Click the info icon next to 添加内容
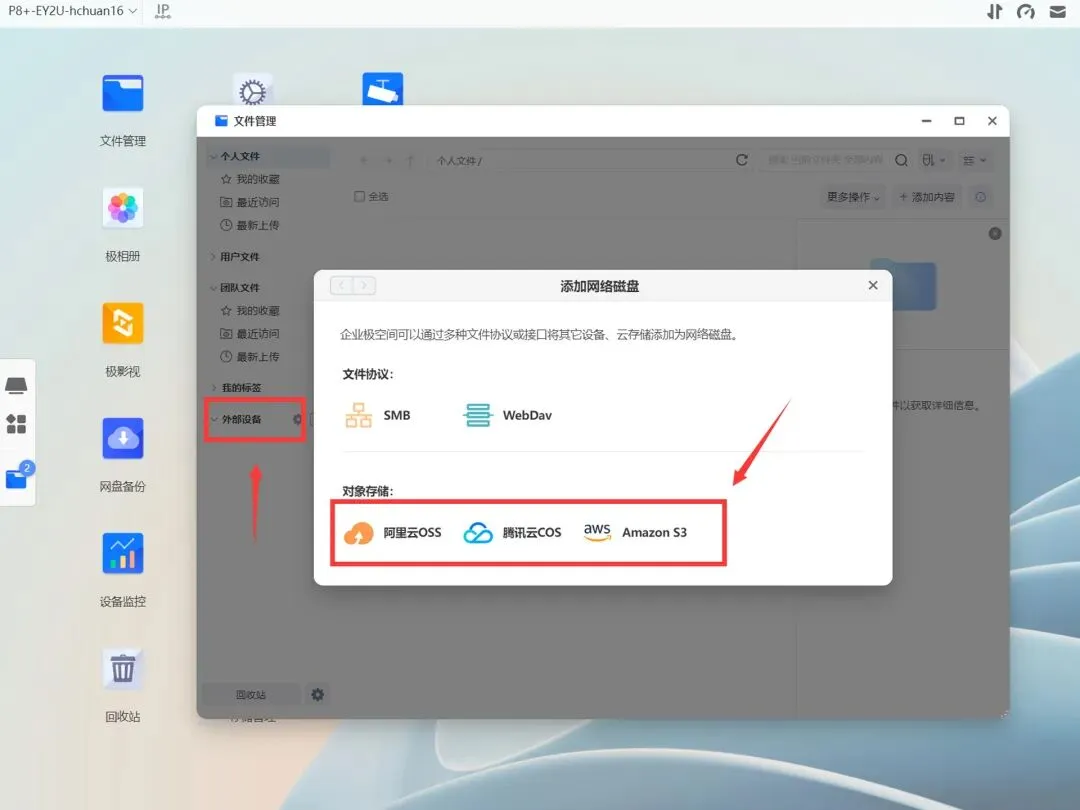This screenshot has width=1080, height=810. pos(980,197)
